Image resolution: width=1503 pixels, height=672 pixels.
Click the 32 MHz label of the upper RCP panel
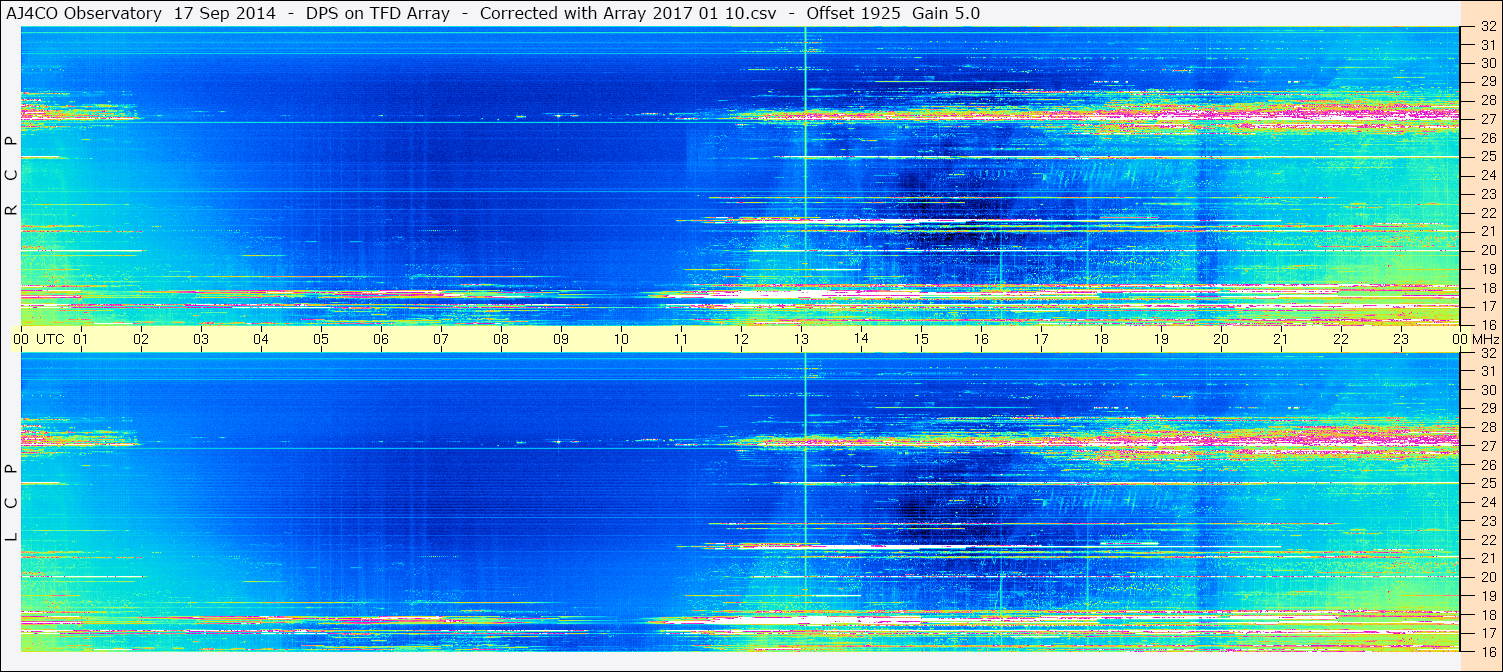[1487, 28]
